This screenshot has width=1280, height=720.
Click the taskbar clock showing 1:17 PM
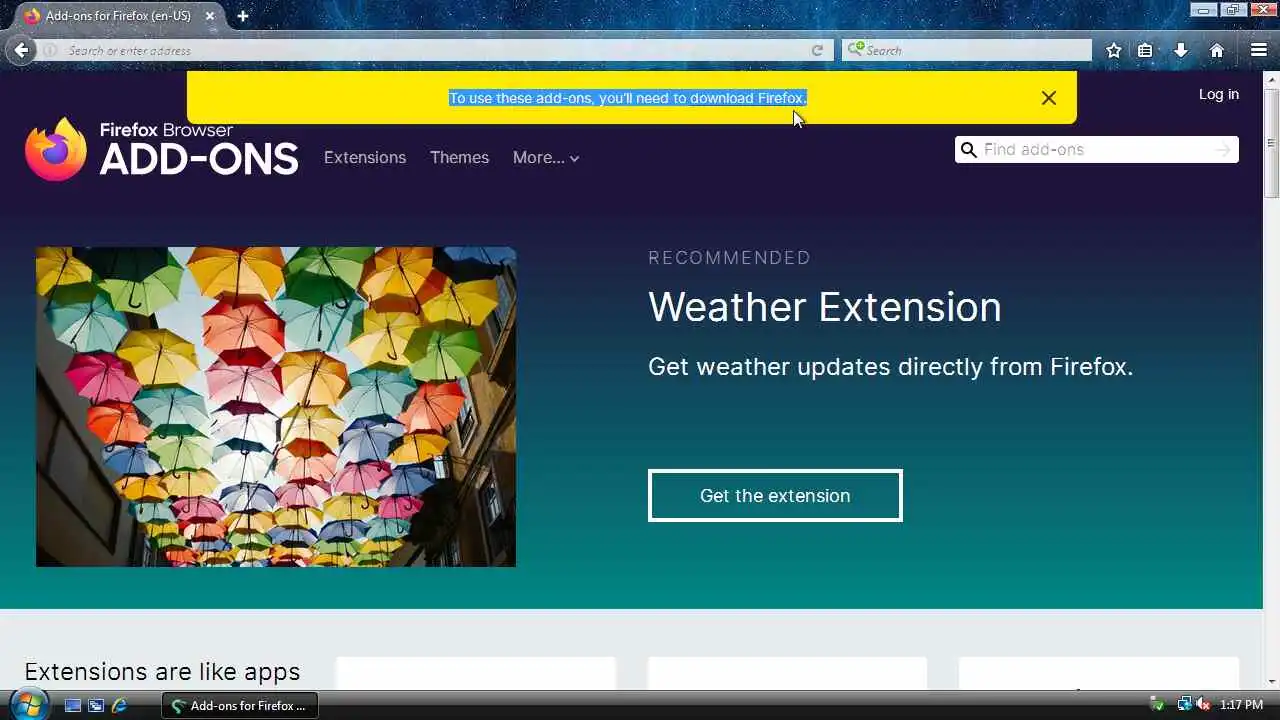click(1242, 705)
